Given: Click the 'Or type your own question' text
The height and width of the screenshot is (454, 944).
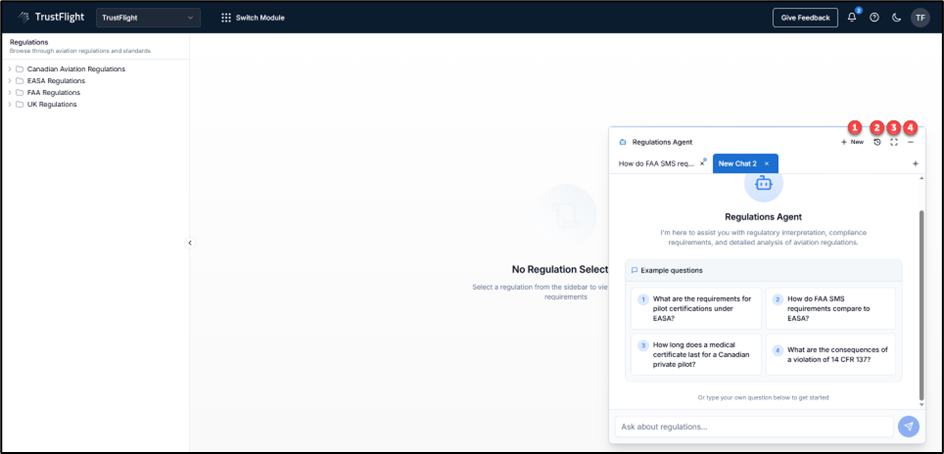Looking at the screenshot, I should [763, 397].
